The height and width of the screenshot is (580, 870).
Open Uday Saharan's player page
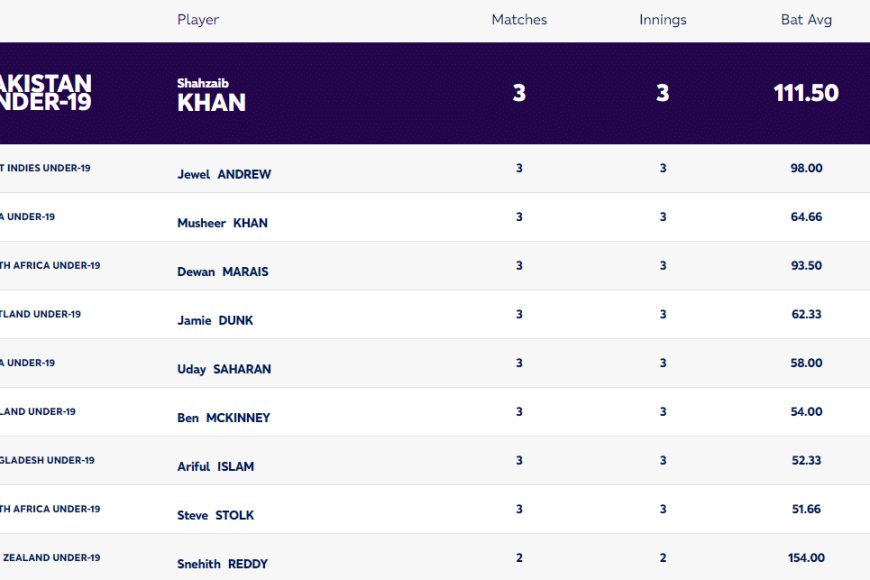224,369
